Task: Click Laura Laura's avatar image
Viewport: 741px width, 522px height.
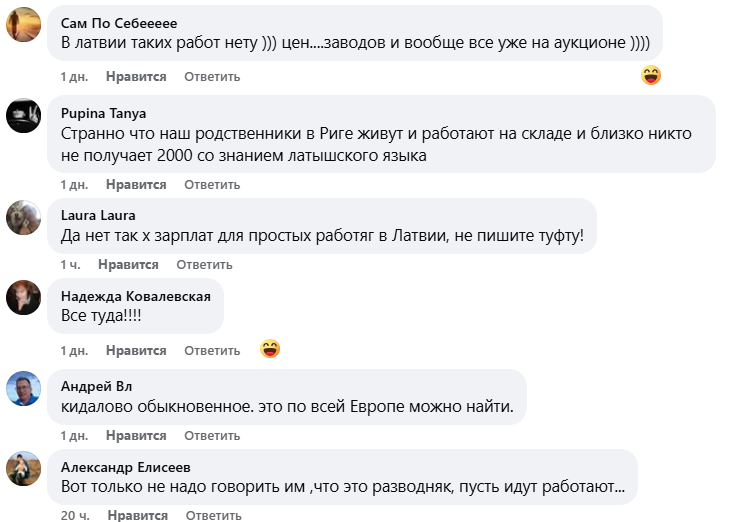Action: pyautogui.click(x=23, y=218)
